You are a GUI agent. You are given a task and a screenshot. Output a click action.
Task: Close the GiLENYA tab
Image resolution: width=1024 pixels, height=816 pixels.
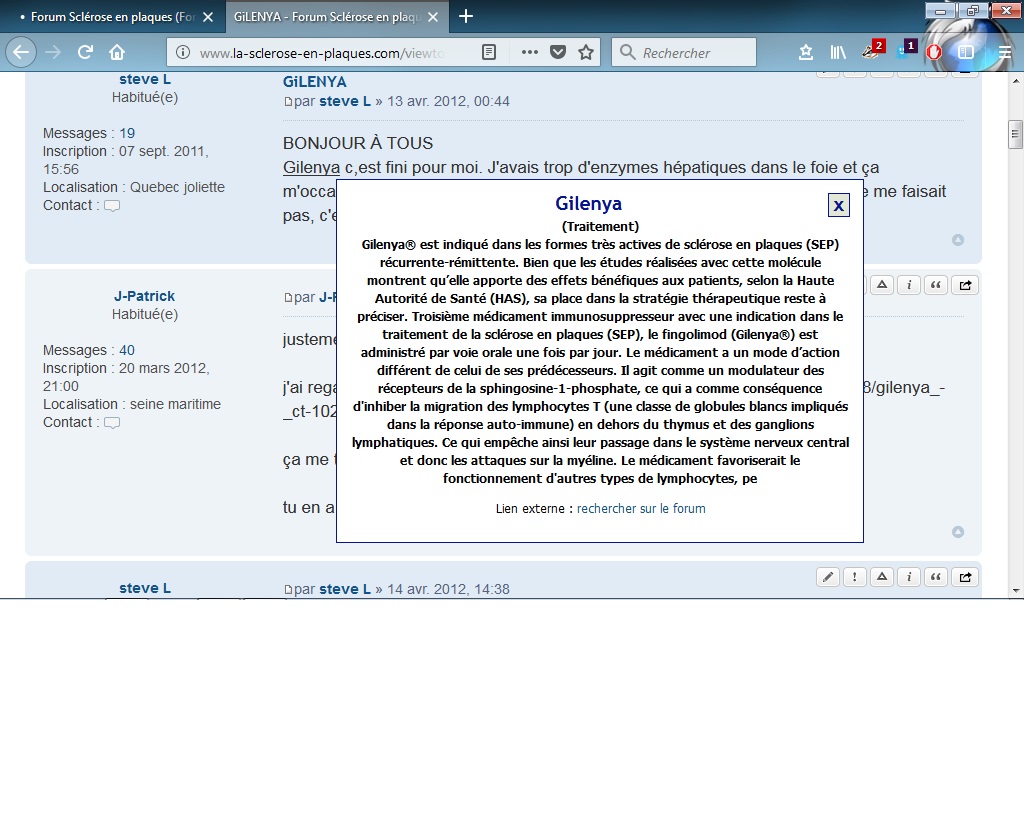pyautogui.click(x=433, y=17)
